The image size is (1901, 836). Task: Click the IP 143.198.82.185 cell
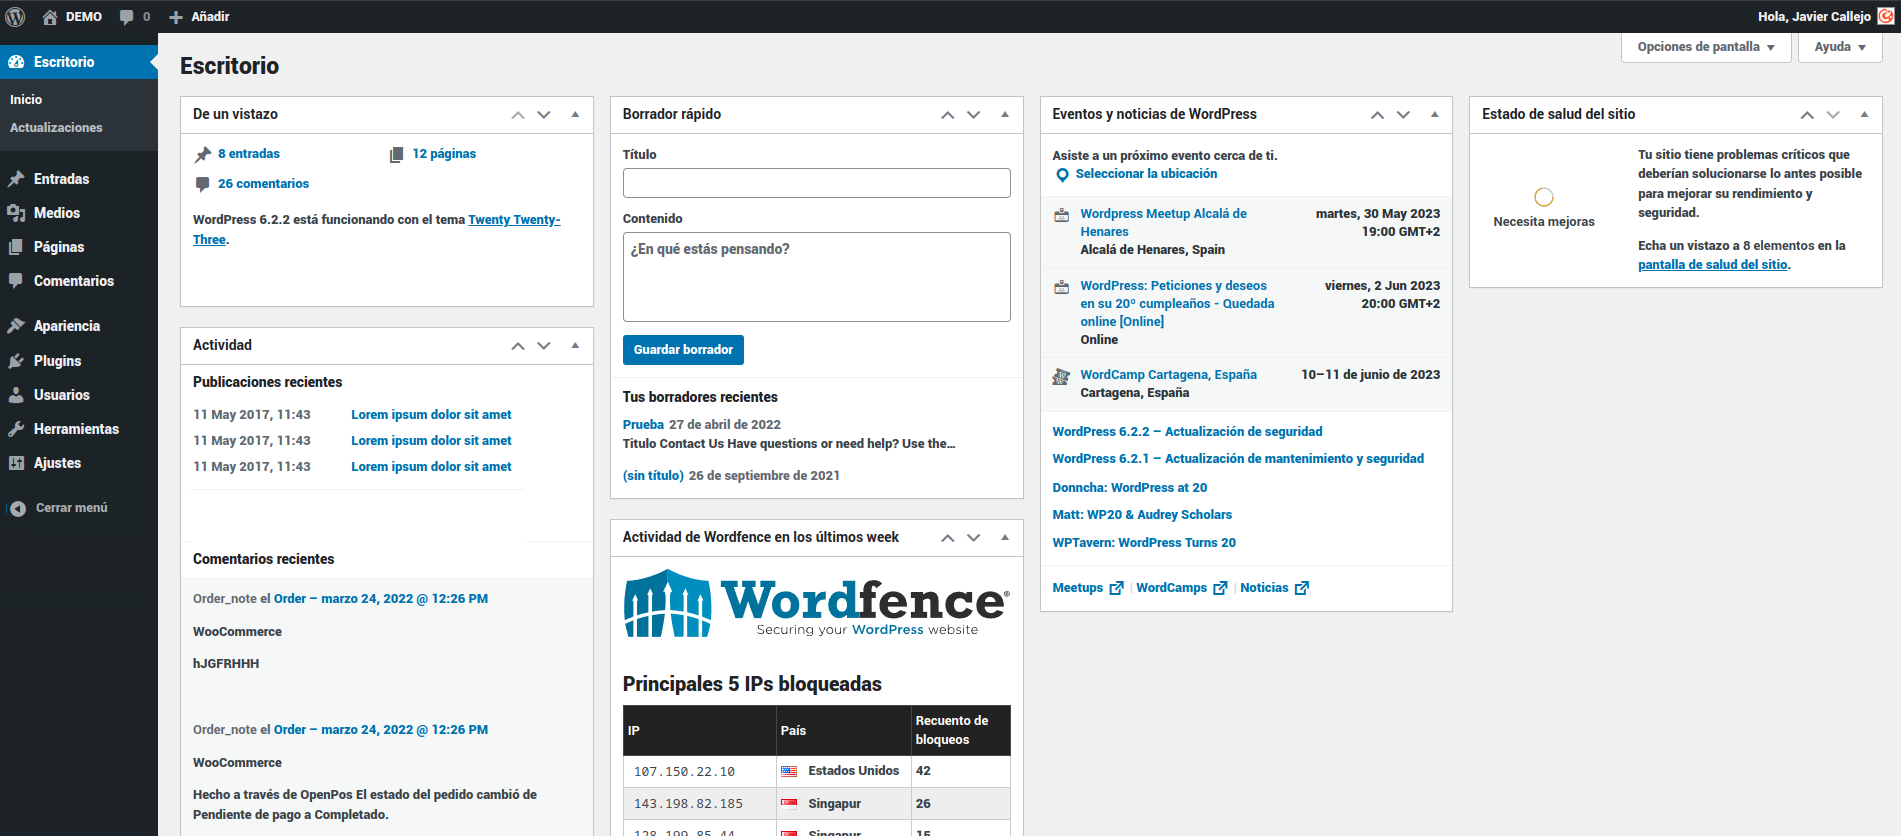(x=700, y=804)
